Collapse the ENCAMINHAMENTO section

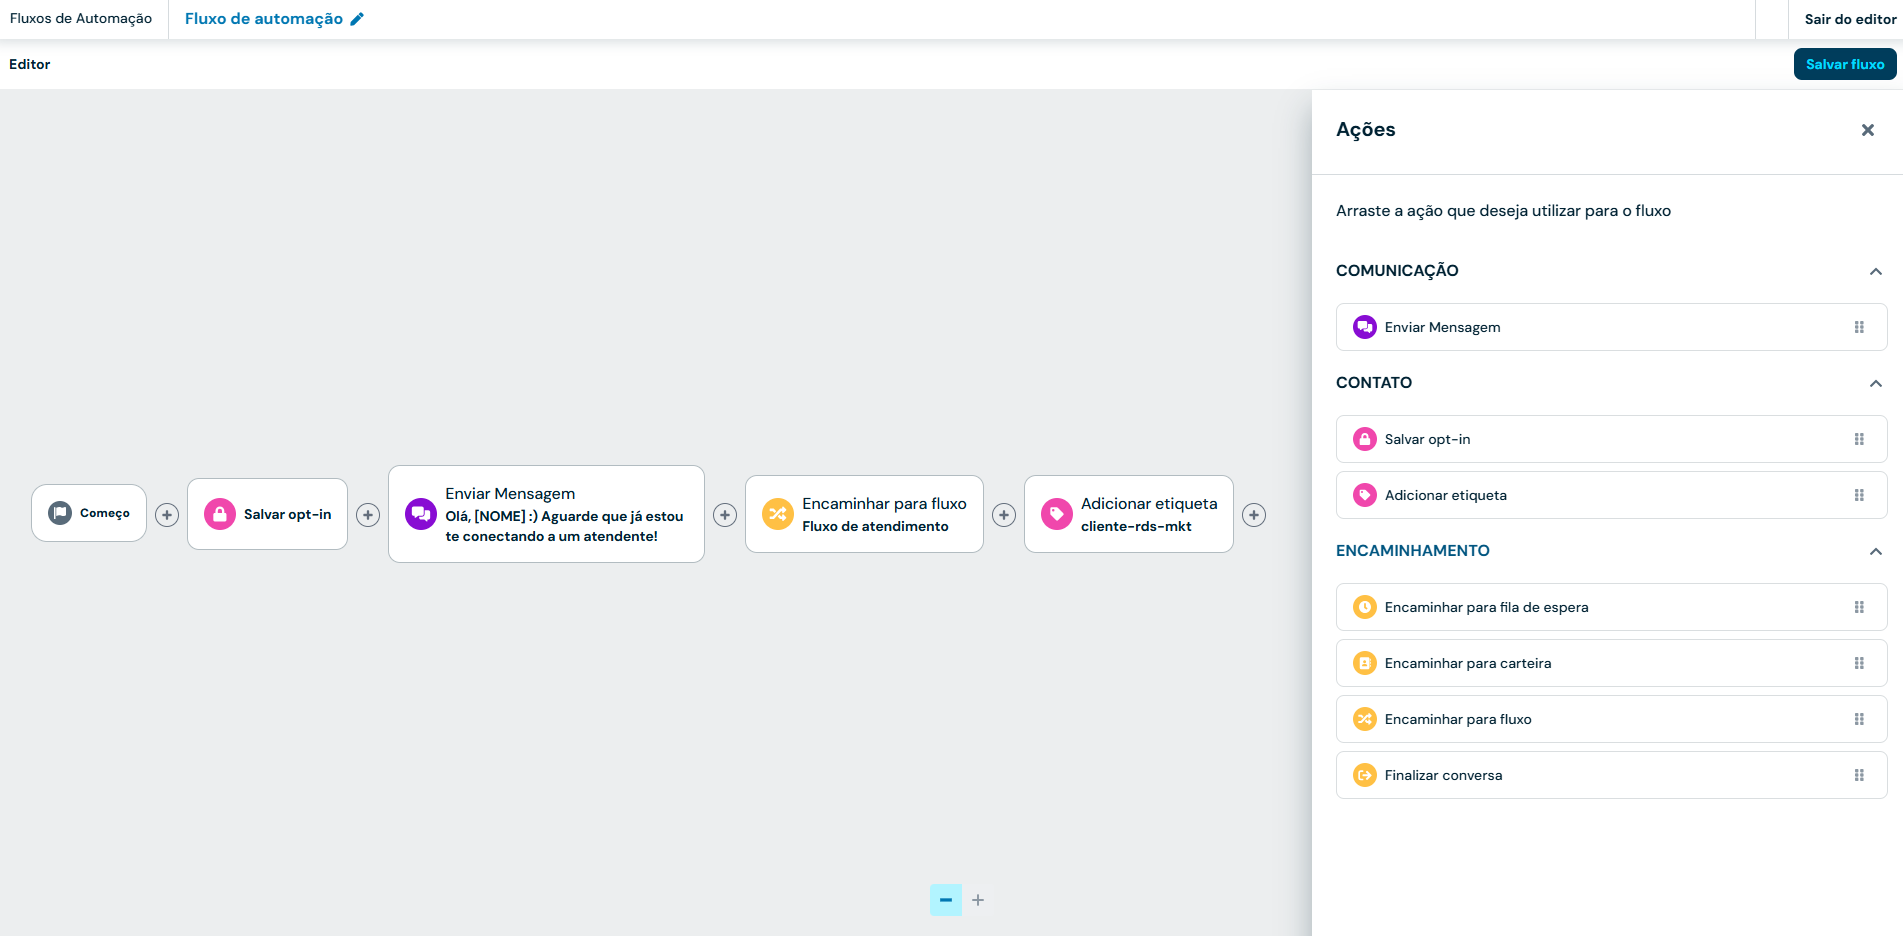[x=1875, y=551]
